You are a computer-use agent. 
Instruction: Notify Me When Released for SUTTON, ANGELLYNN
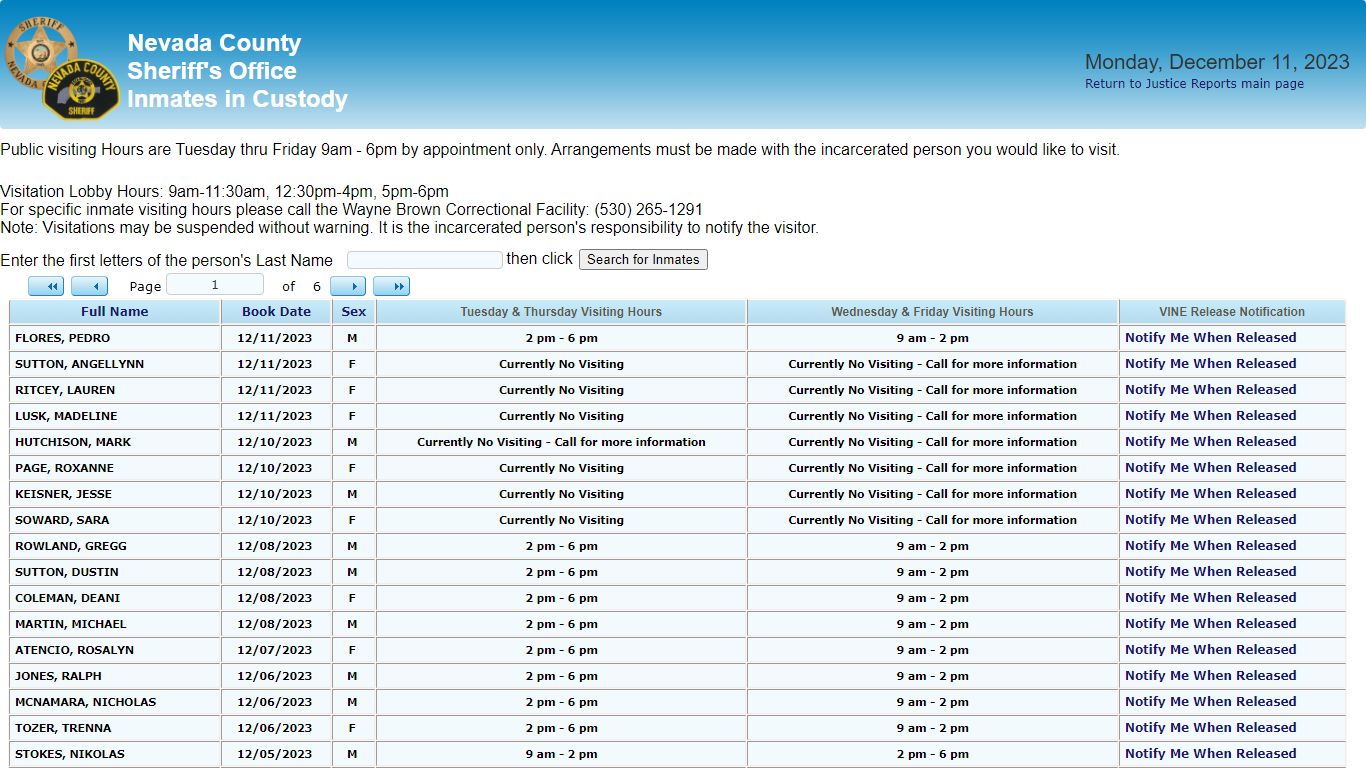pos(1210,364)
